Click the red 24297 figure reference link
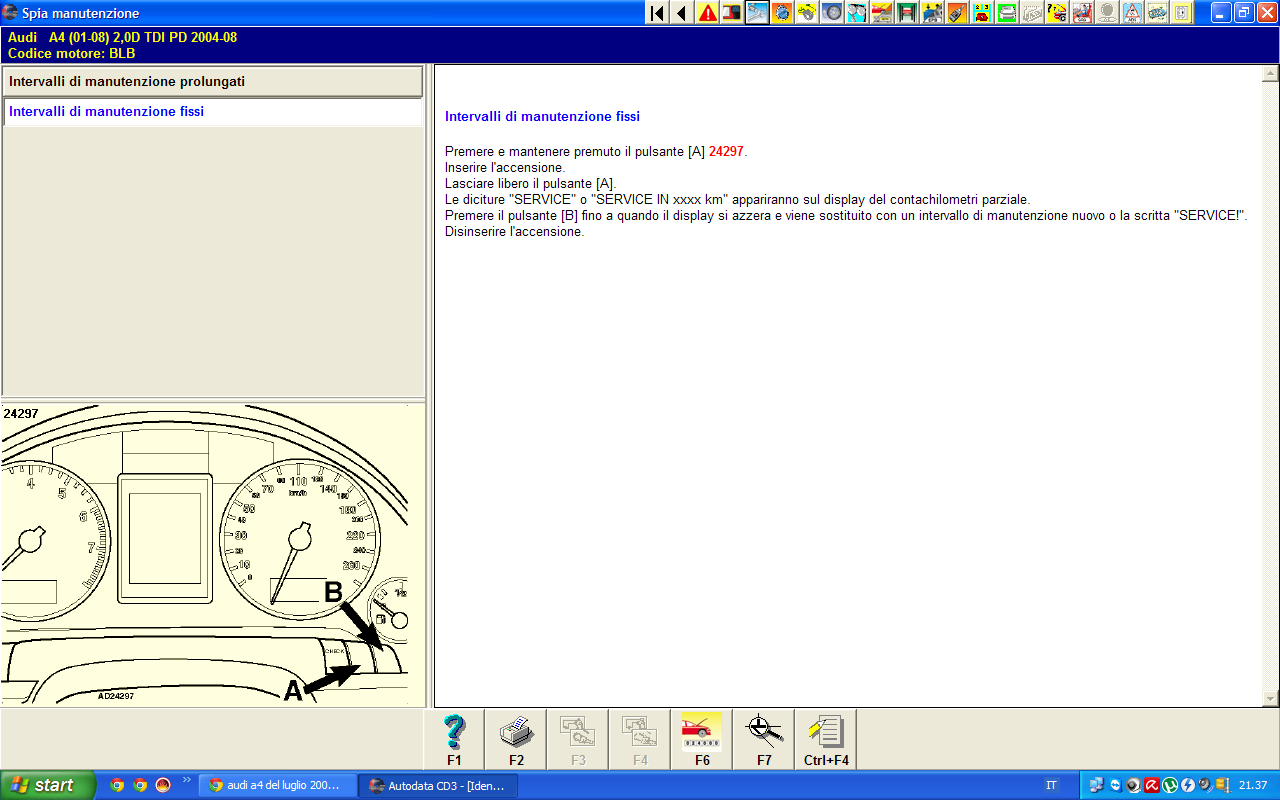 click(726, 151)
